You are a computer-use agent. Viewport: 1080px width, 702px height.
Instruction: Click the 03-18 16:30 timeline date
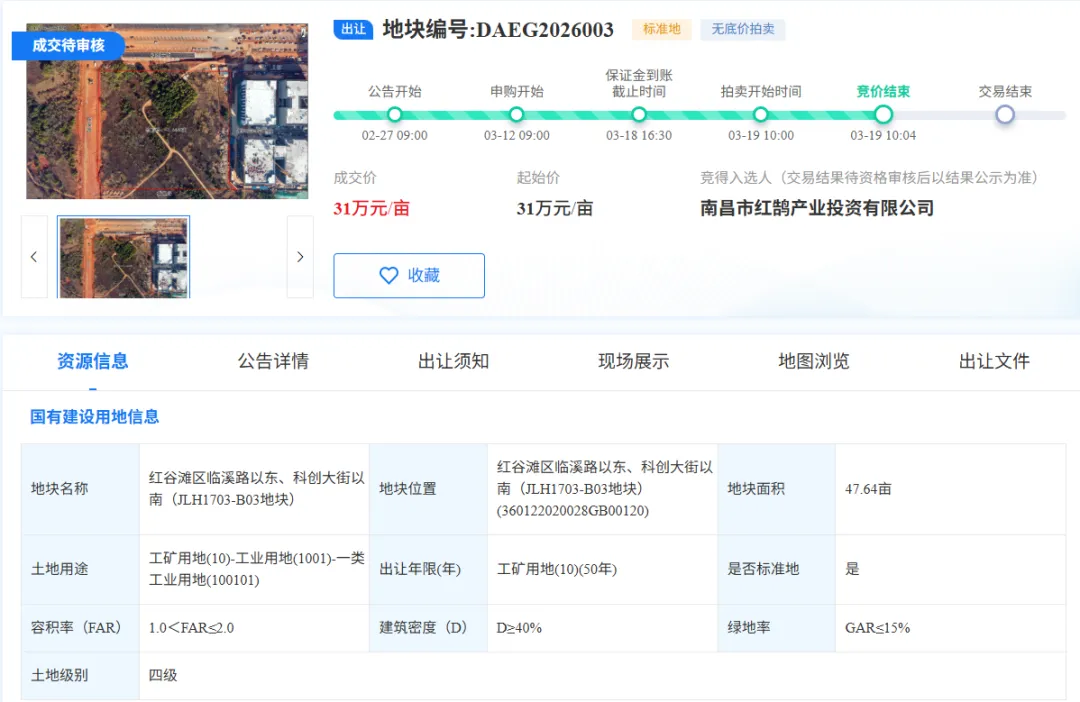(x=639, y=136)
